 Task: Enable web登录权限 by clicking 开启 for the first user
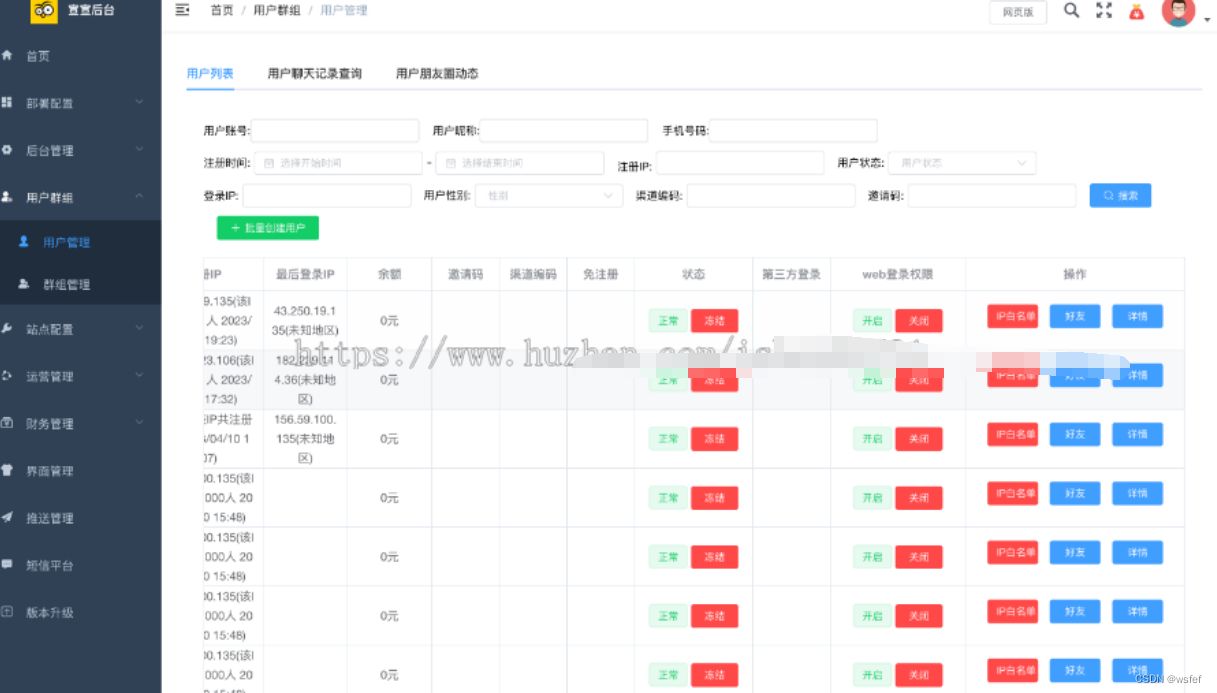pyautogui.click(x=870, y=321)
